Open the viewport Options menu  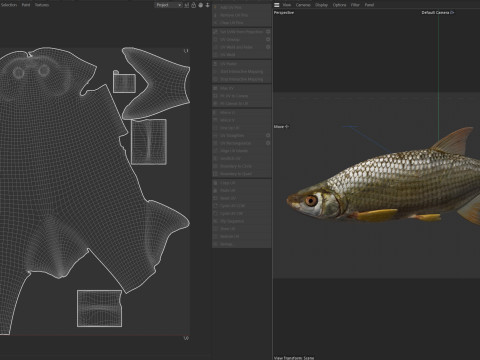pos(339,5)
